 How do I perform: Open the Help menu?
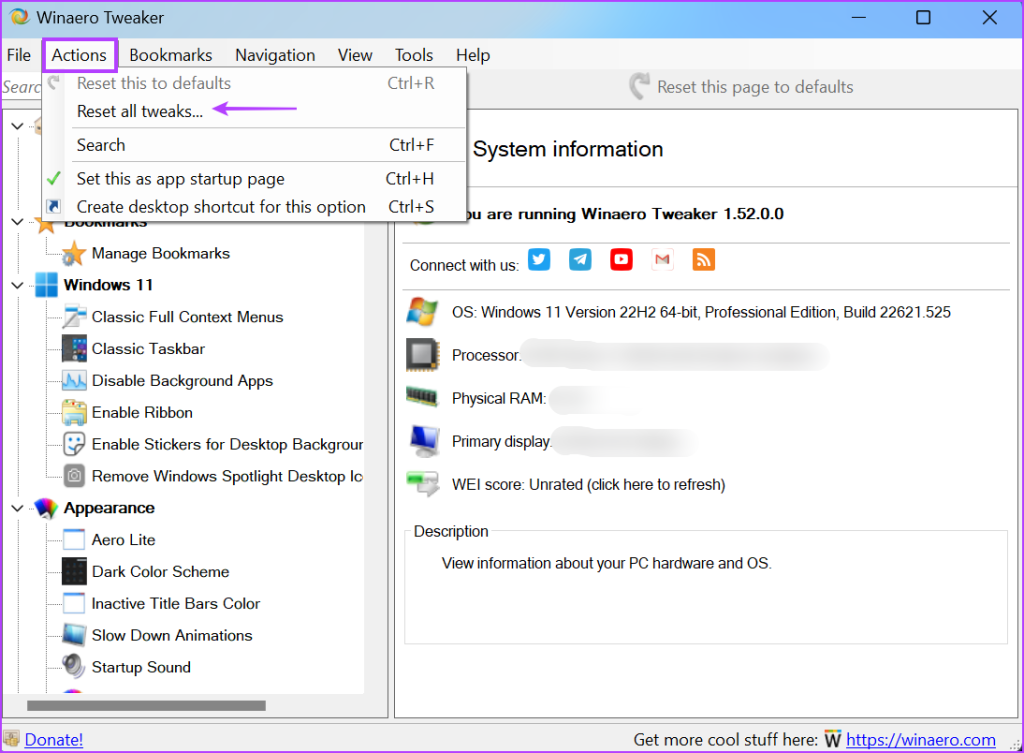[473, 55]
